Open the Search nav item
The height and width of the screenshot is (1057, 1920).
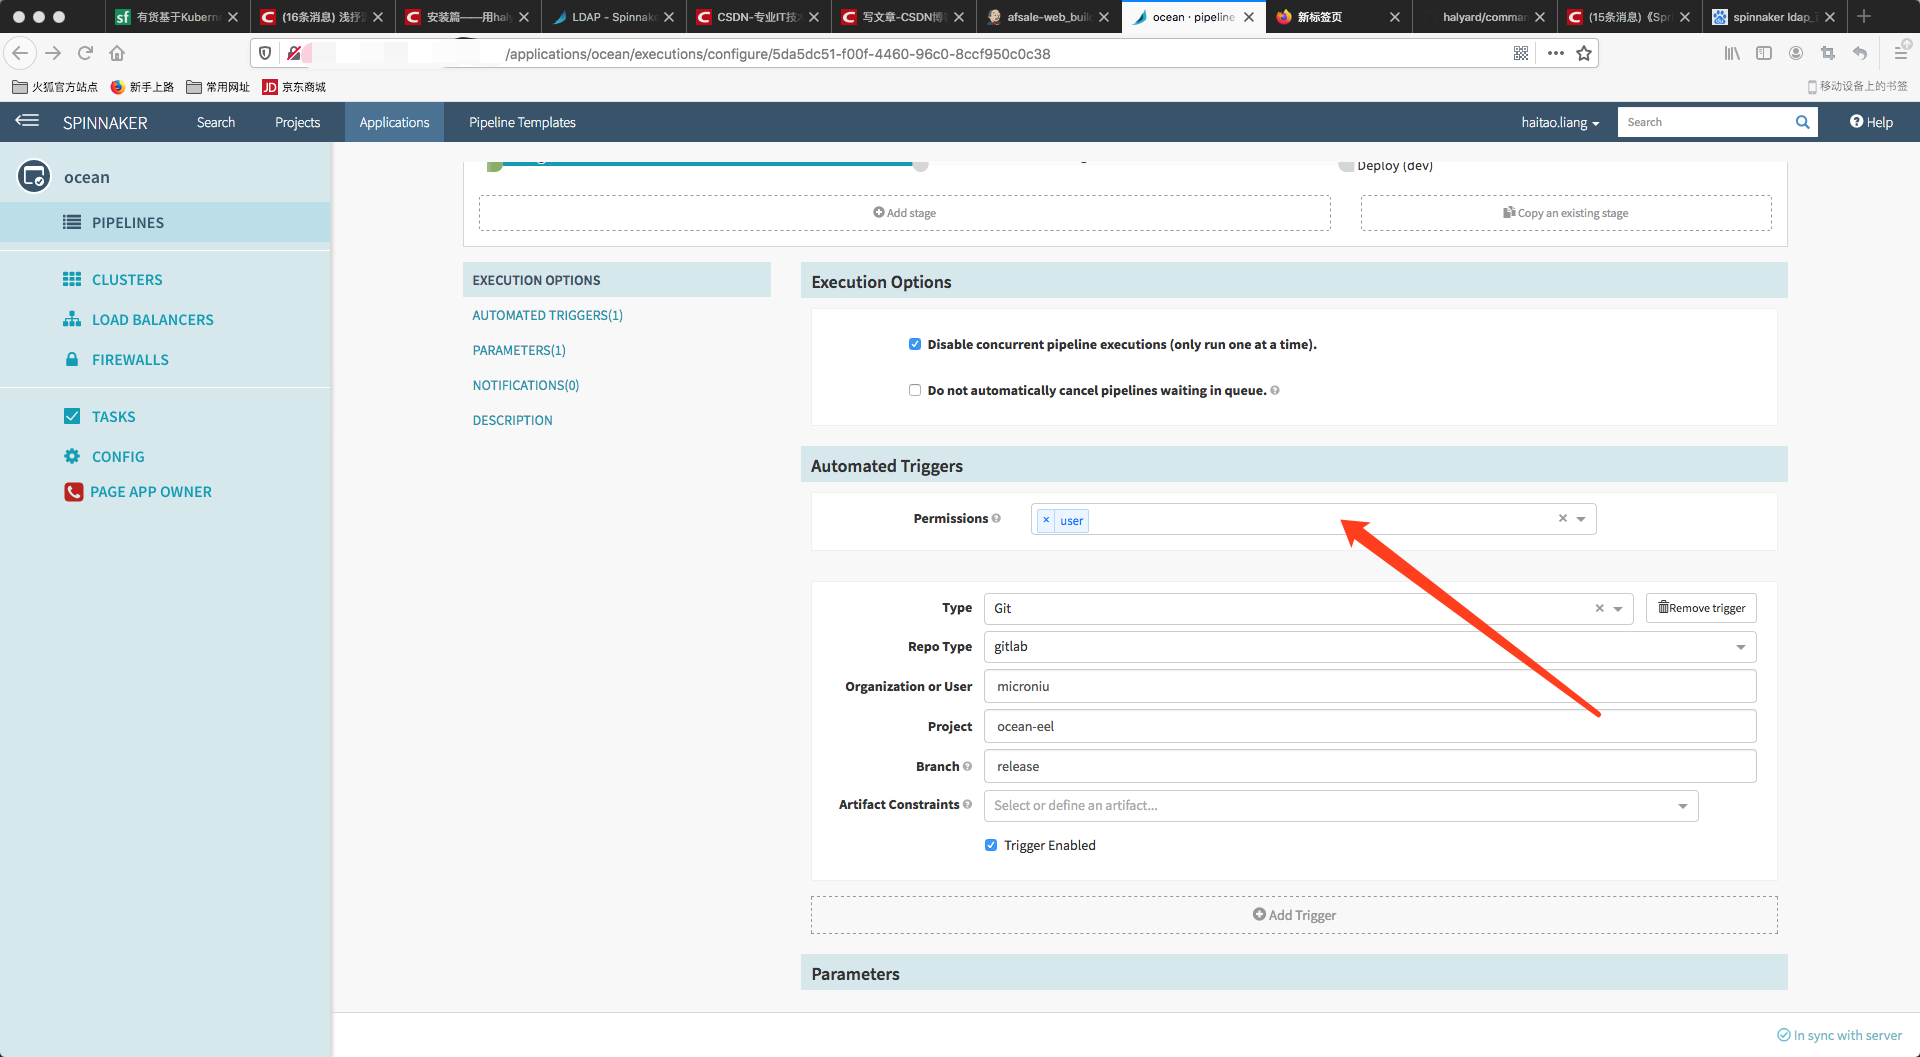pos(216,122)
